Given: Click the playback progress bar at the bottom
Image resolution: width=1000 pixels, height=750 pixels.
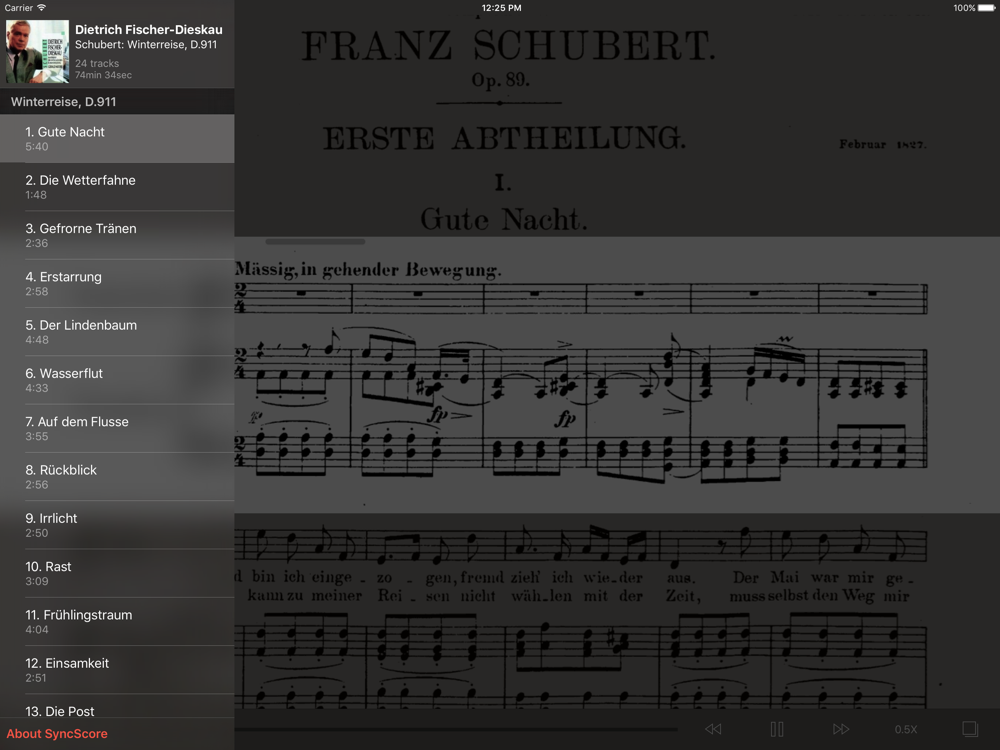Looking at the screenshot, I should [x=456, y=729].
